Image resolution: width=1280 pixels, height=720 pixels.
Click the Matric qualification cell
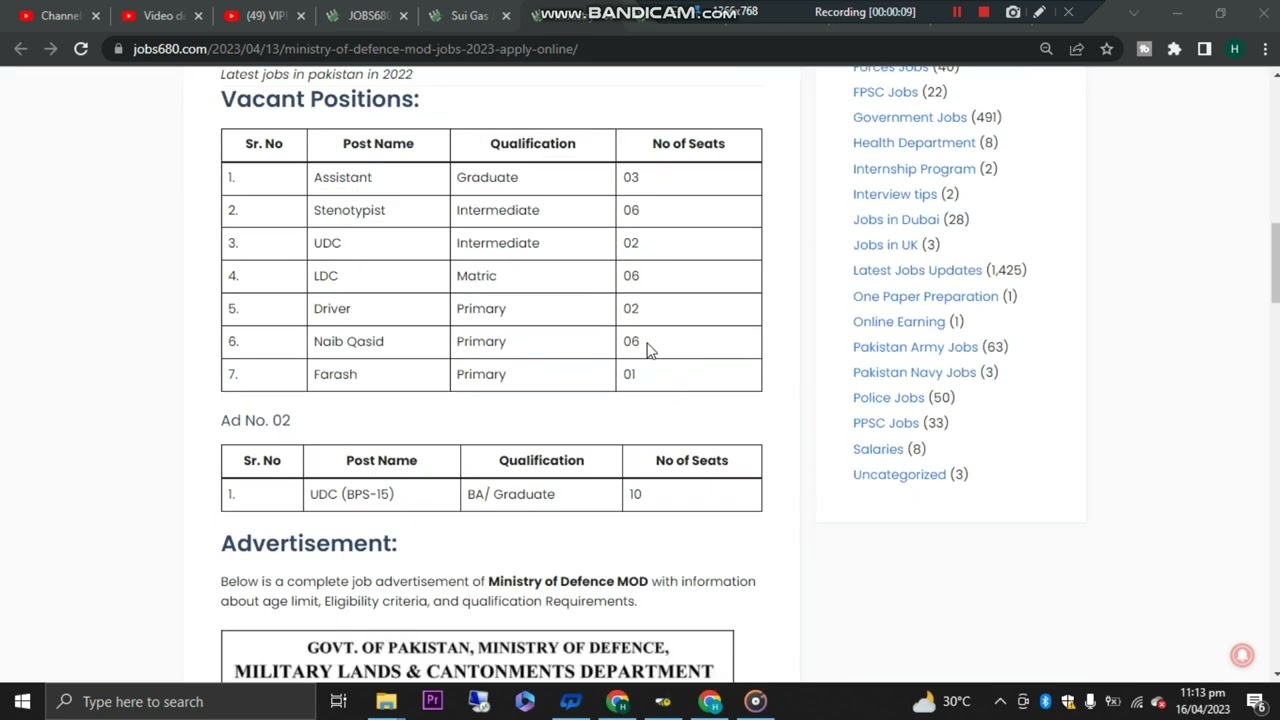click(533, 276)
